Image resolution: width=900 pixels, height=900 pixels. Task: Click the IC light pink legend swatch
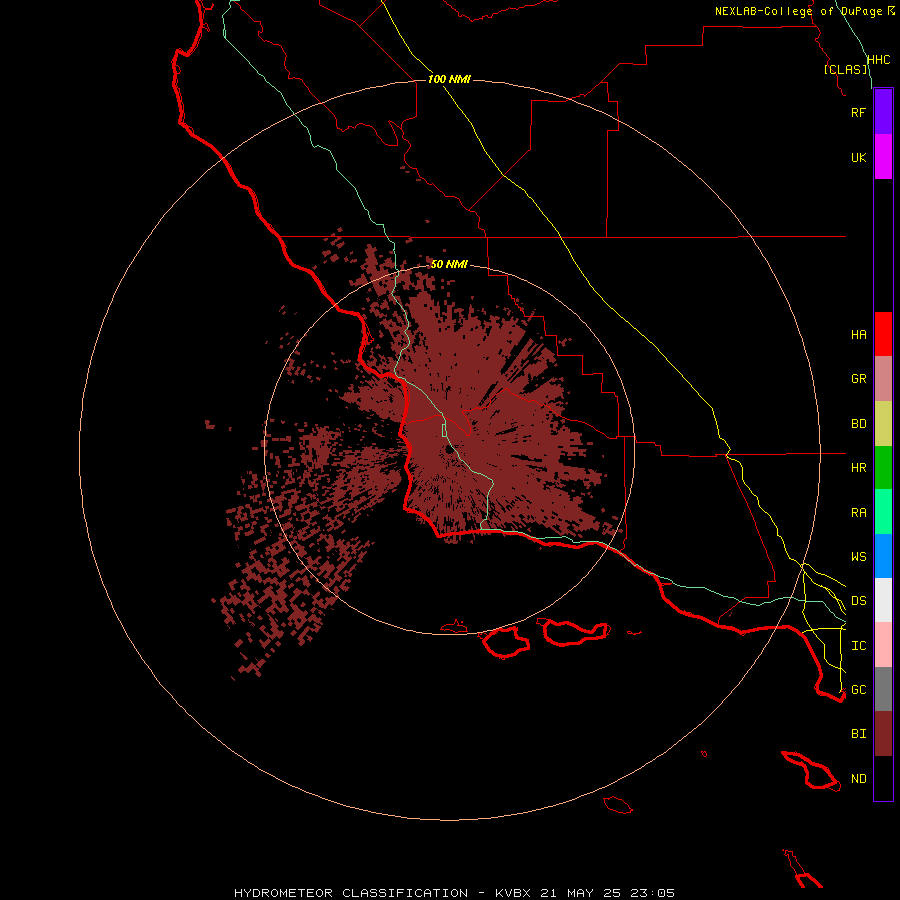pos(883,645)
